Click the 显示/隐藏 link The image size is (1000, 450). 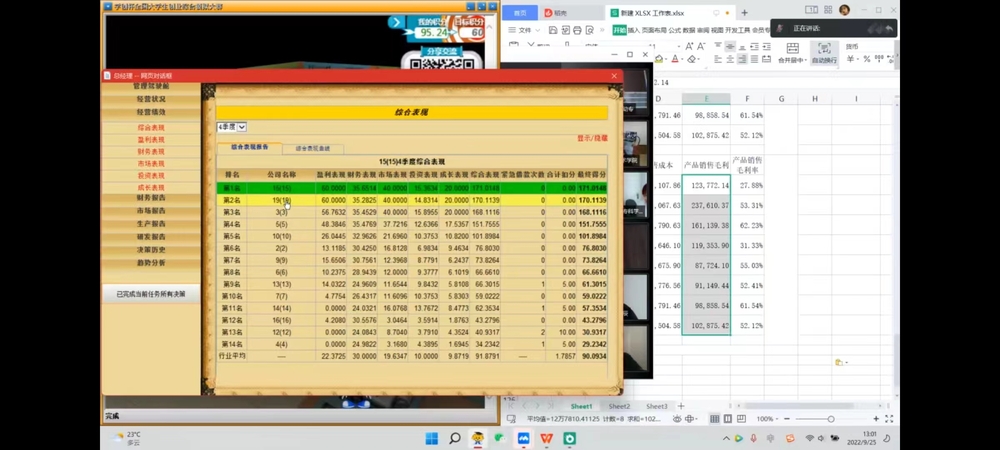(591, 138)
